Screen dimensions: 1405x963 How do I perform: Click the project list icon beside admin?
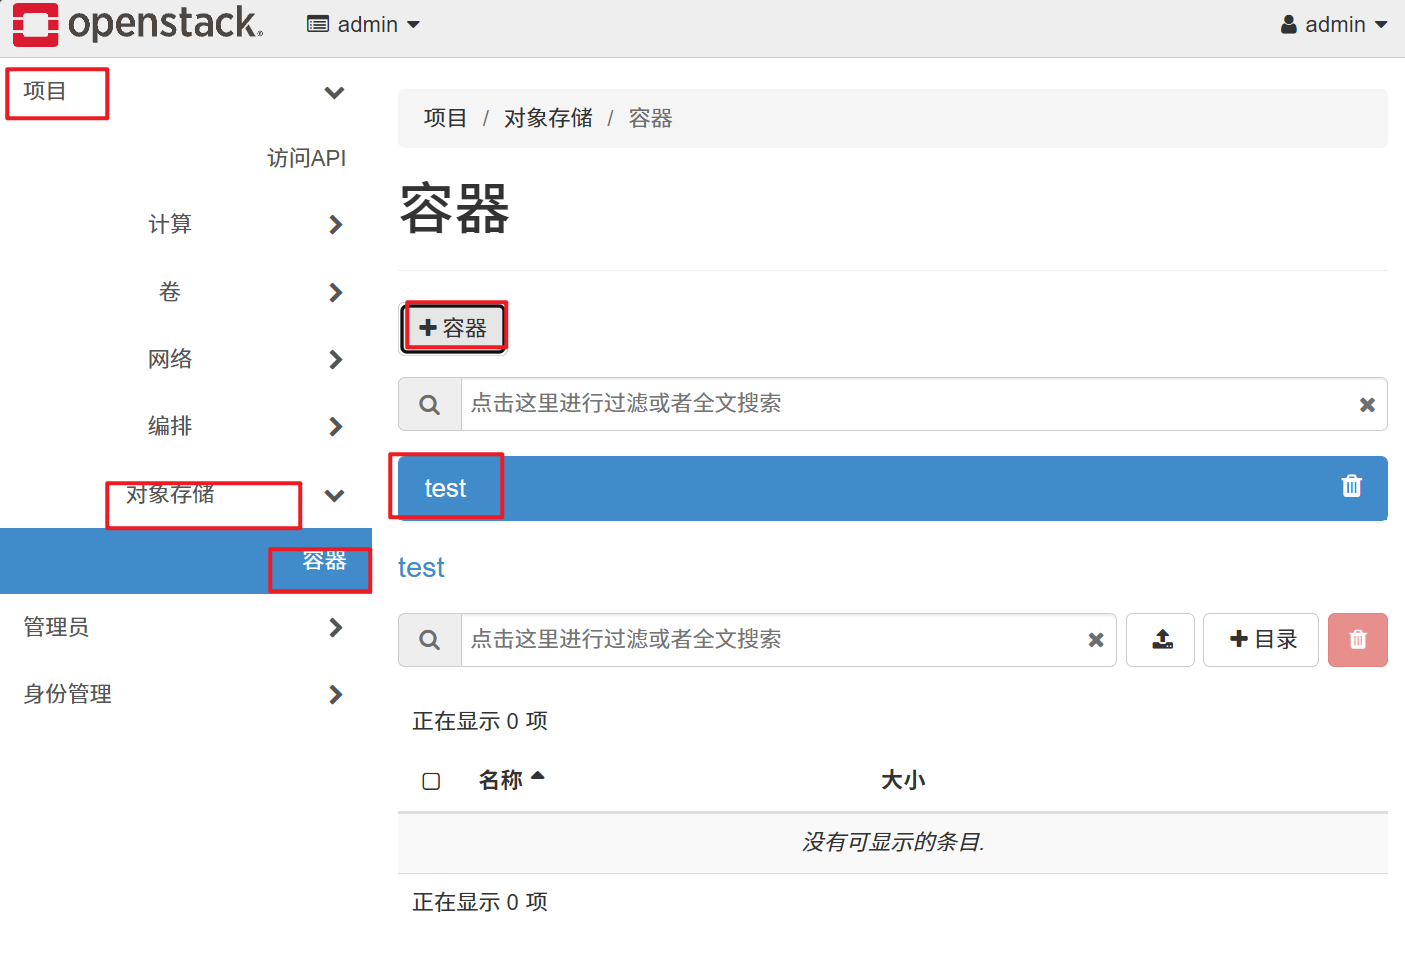click(x=318, y=24)
